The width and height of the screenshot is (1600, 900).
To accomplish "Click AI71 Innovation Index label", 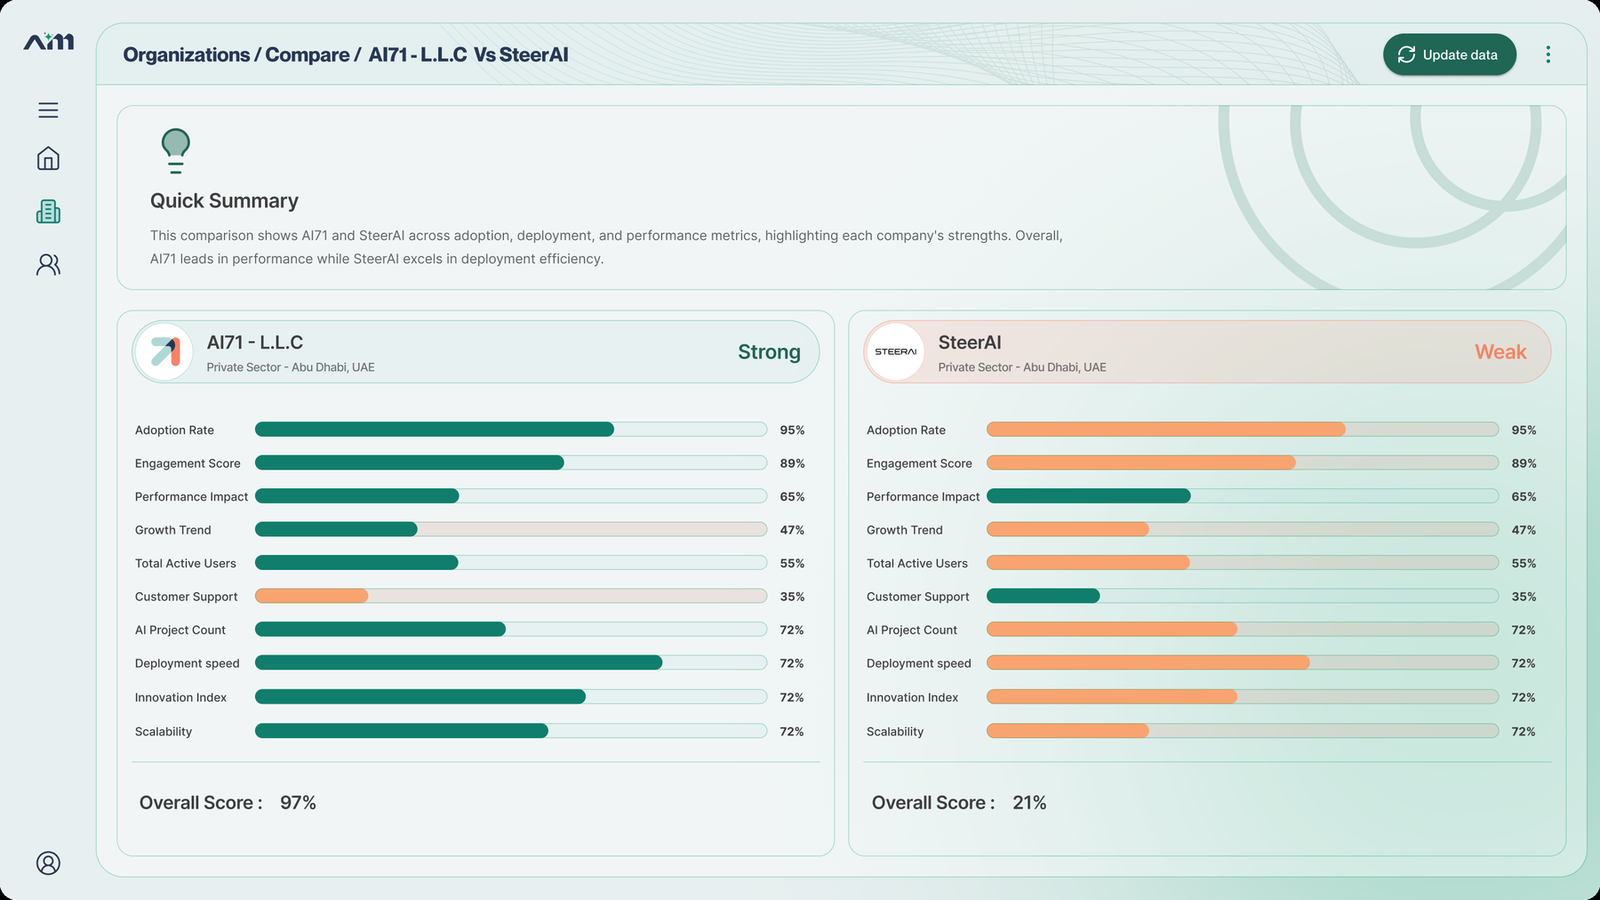I will (x=181, y=698).
